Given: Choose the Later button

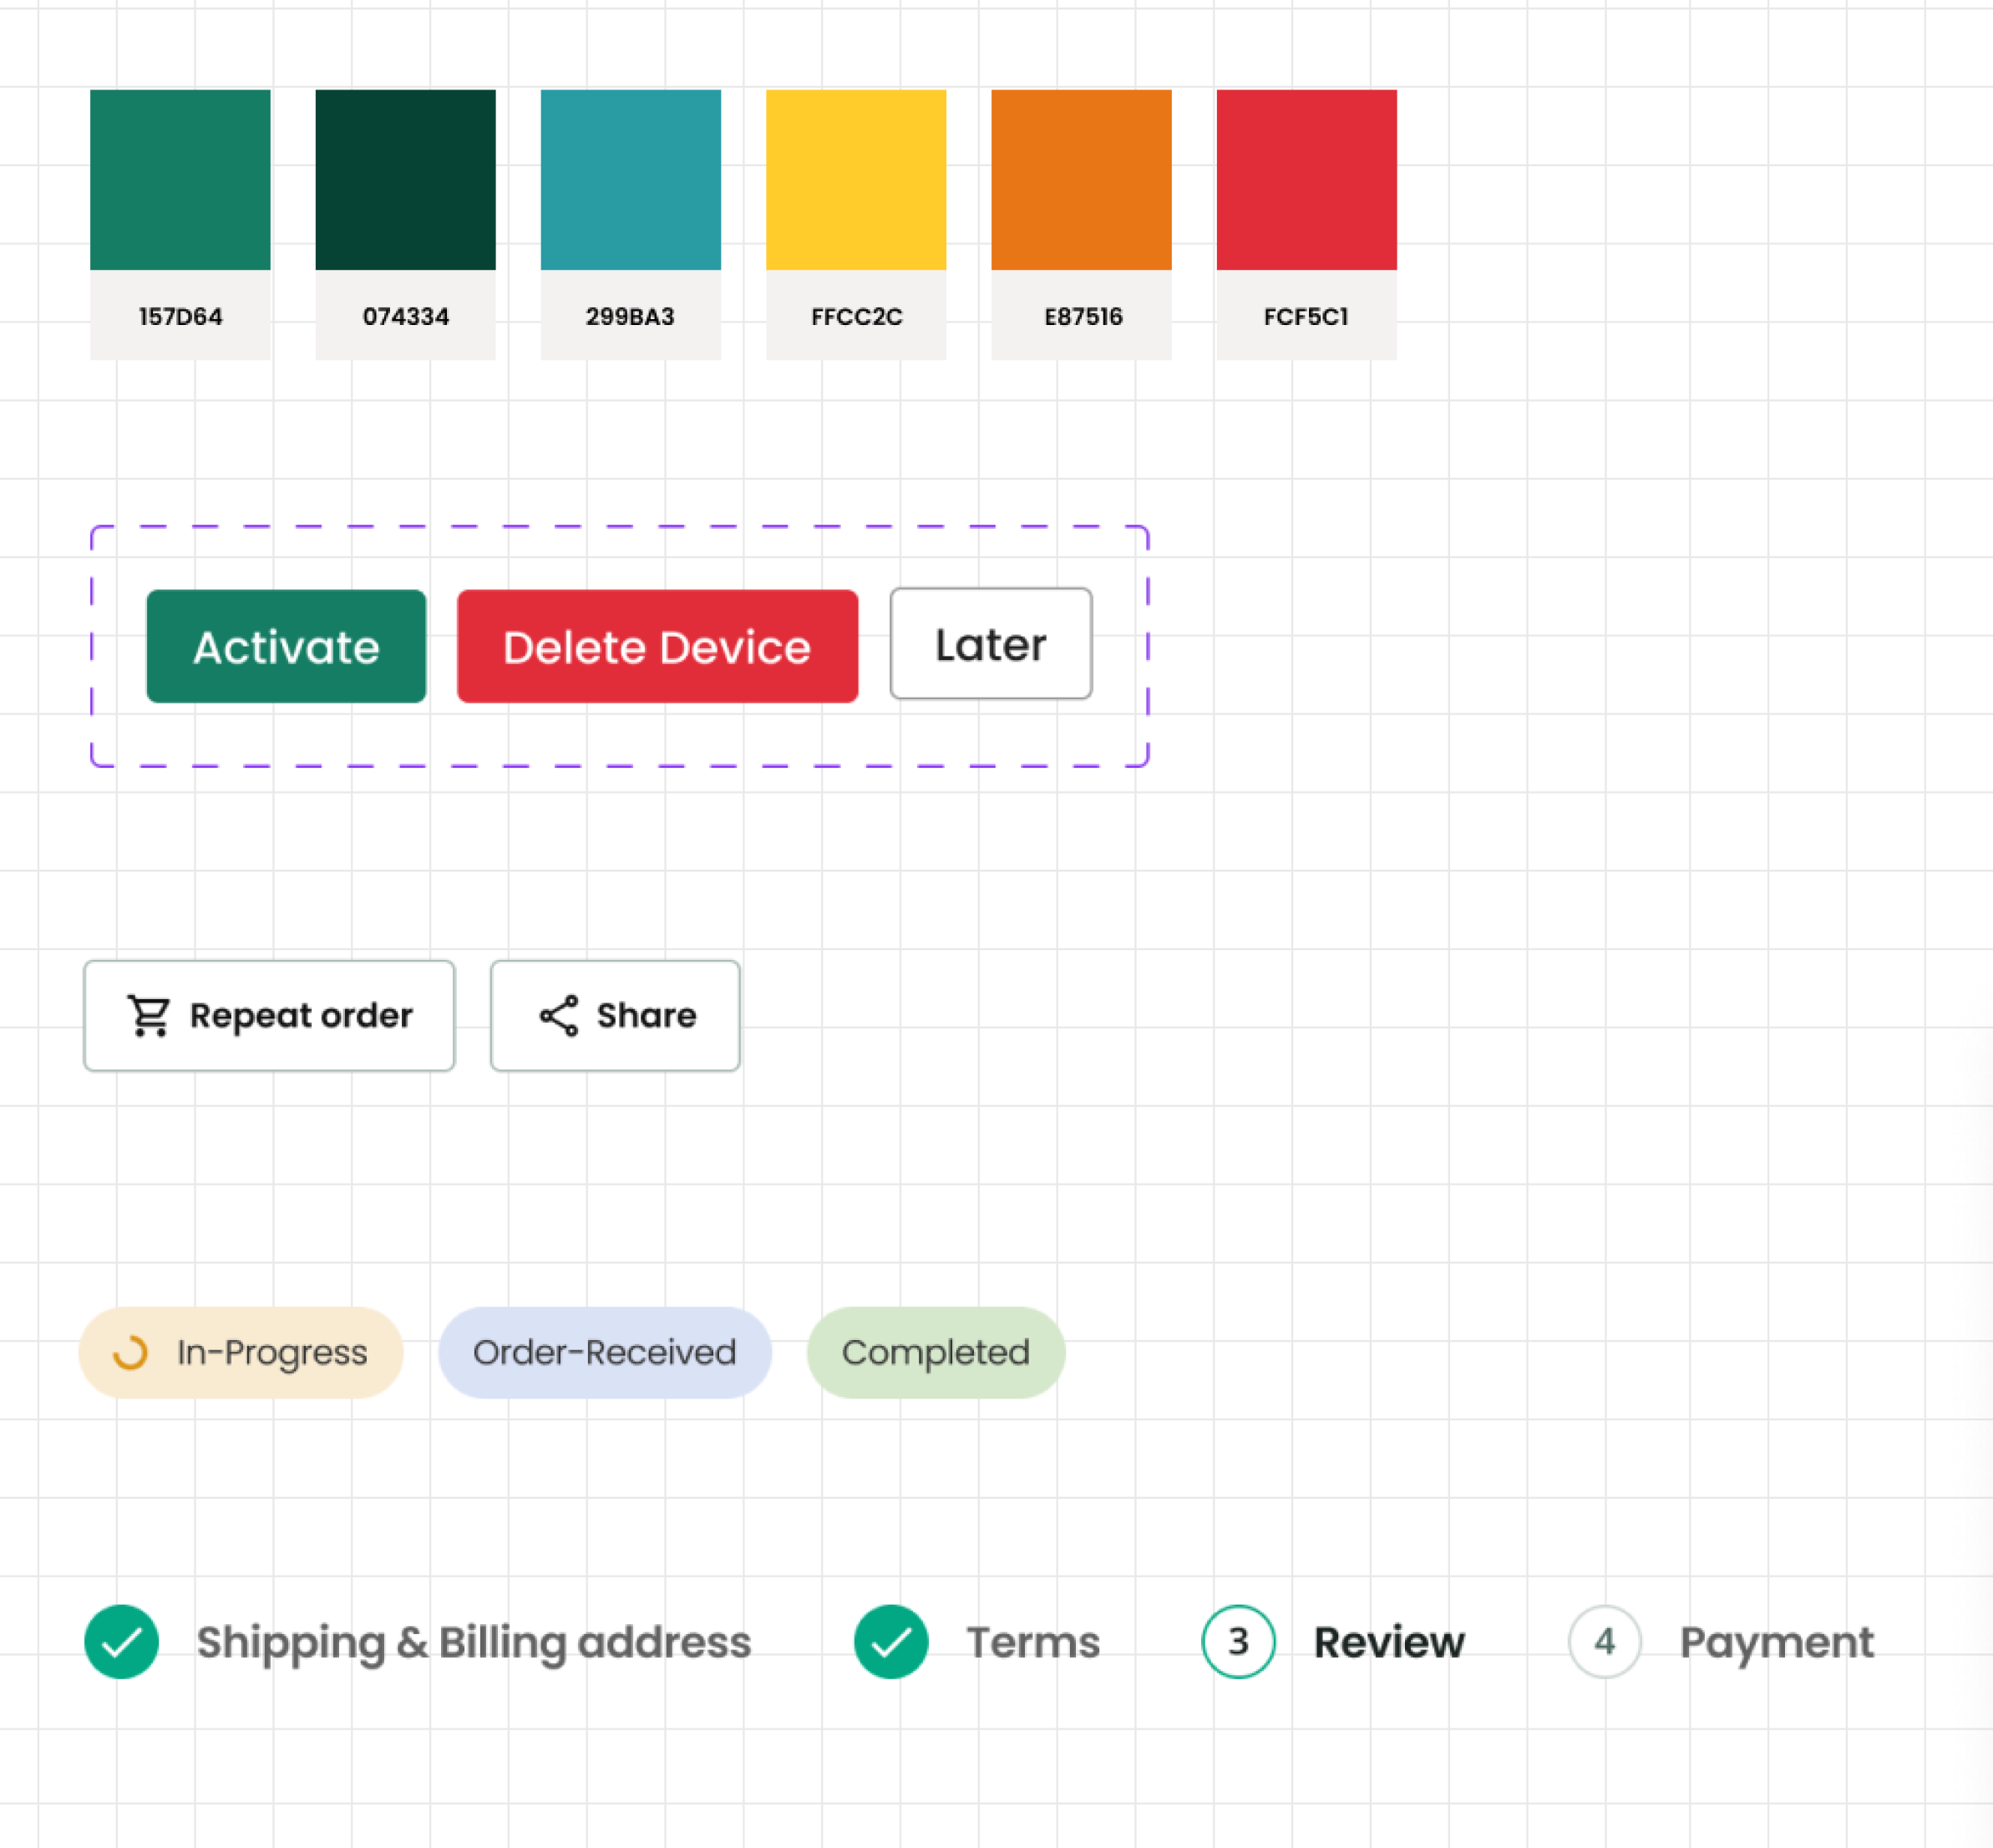Looking at the screenshot, I should tap(991, 643).
